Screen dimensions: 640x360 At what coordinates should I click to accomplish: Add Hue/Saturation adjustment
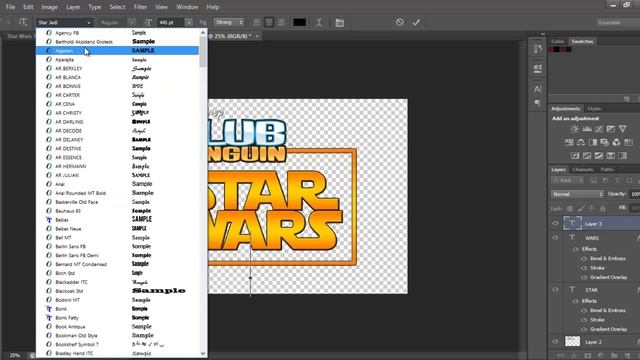pyautogui.click(x=569, y=142)
